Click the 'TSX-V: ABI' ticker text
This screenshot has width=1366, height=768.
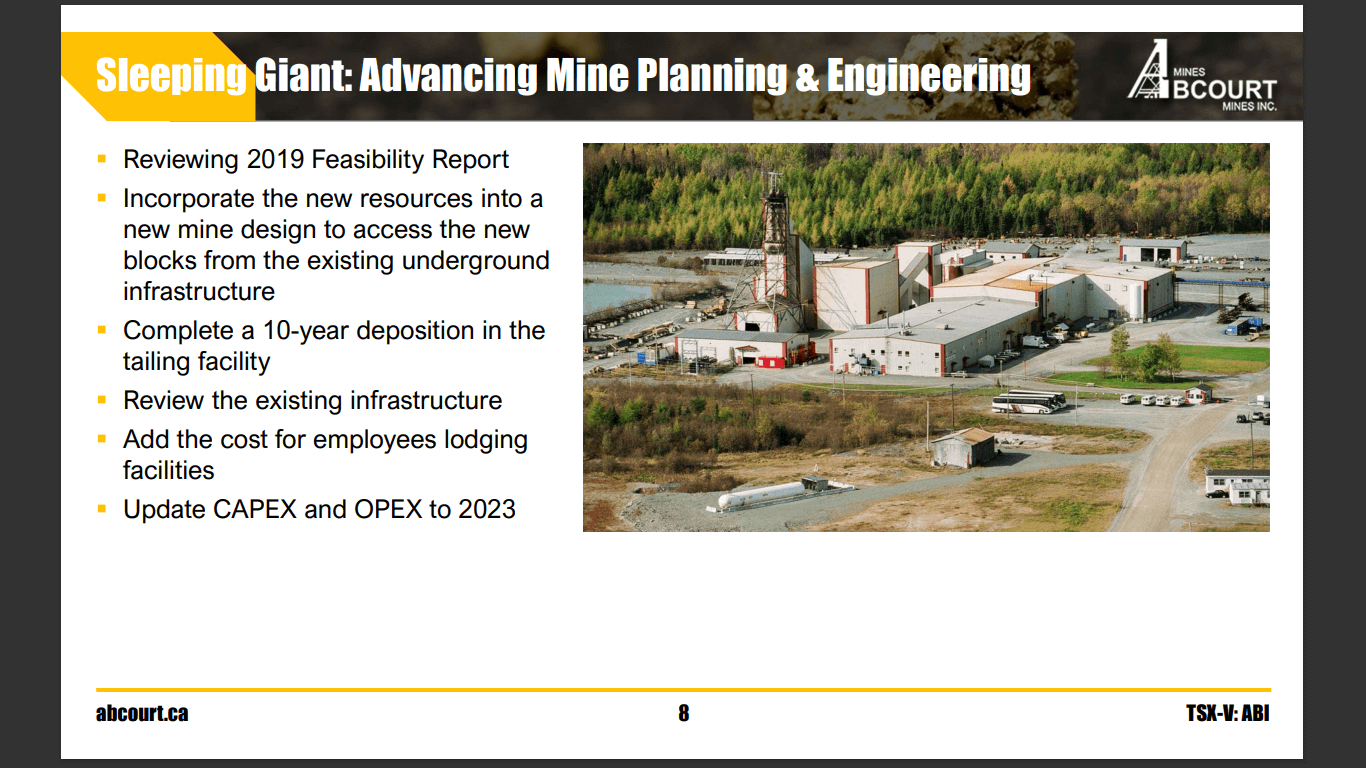1228,714
